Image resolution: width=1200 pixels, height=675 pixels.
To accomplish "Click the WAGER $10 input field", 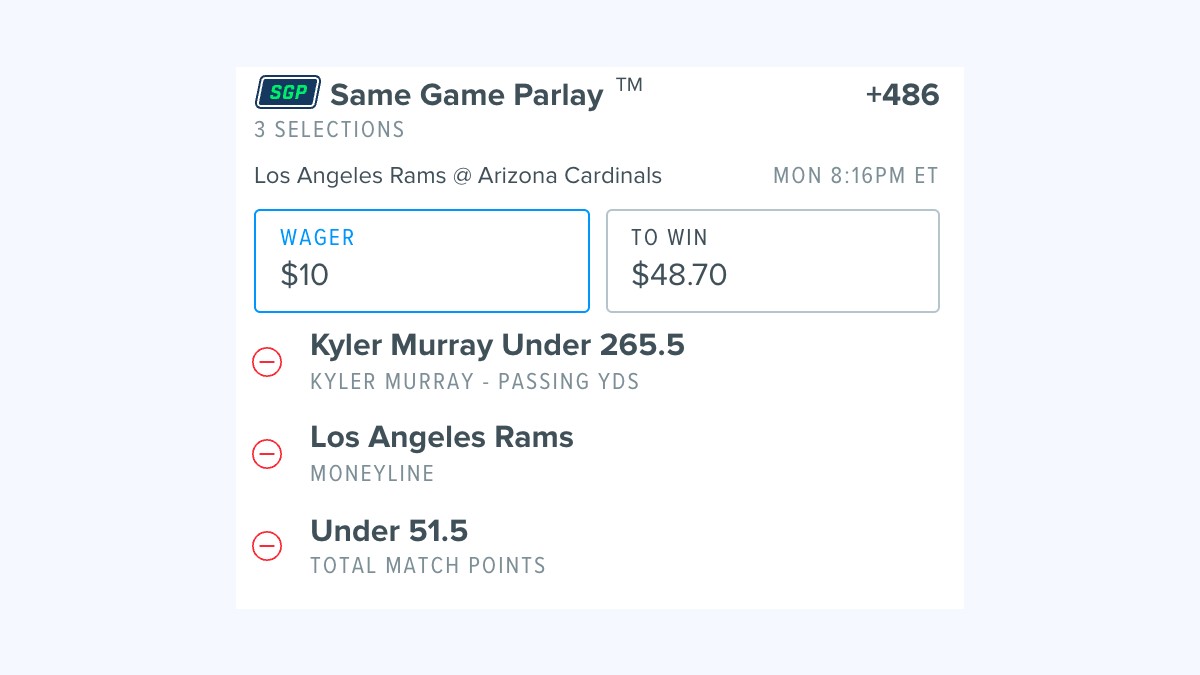I will click(422, 261).
